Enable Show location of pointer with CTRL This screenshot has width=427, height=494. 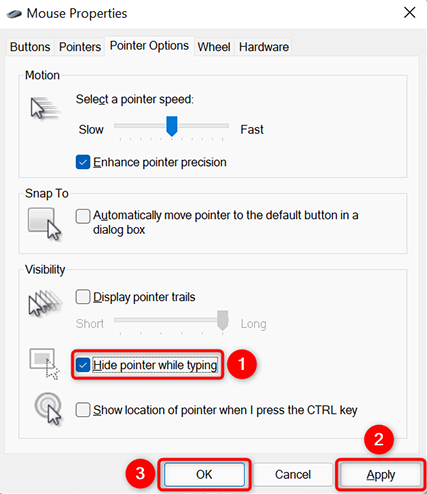[83, 410]
